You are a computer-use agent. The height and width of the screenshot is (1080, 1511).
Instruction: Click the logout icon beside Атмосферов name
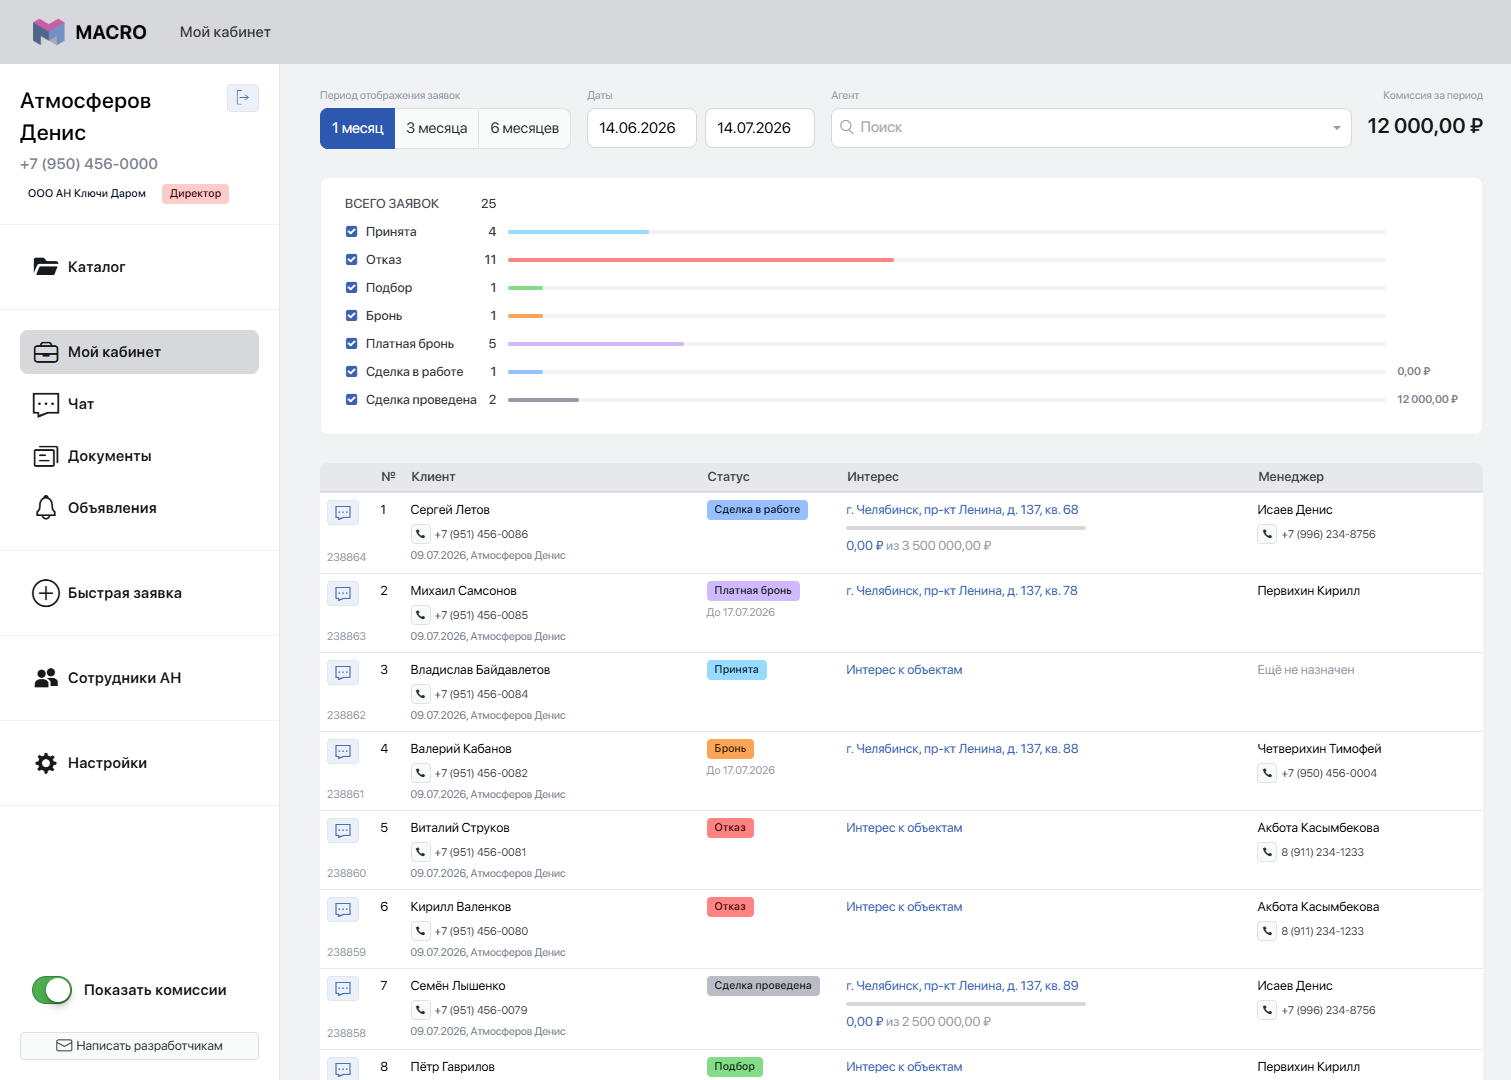[x=243, y=97]
